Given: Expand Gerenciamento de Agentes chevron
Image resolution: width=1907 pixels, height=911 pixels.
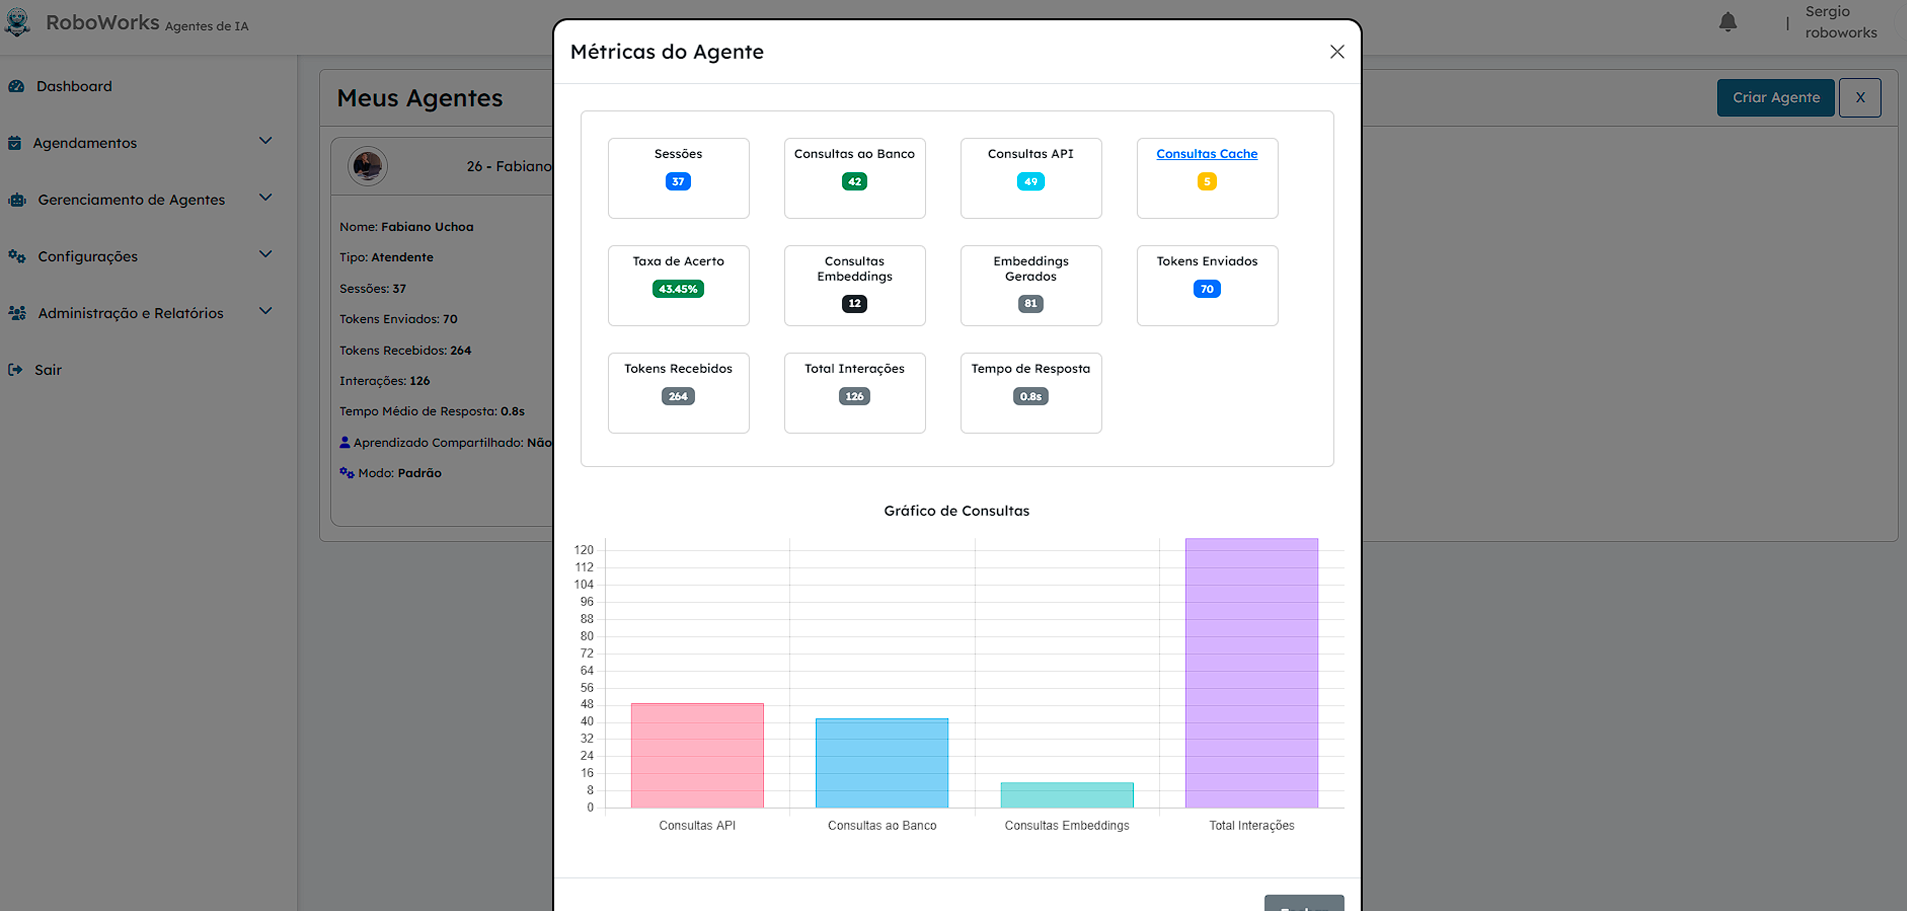Looking at the screenshot, I should click(x=265, y=198).
